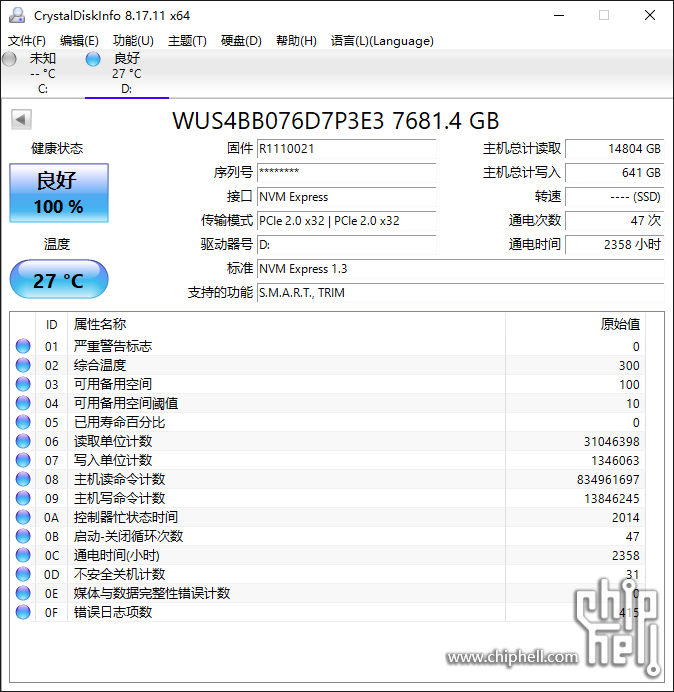
Task: Select the gray status orb for drive C:
Action: tap(9, 59)
